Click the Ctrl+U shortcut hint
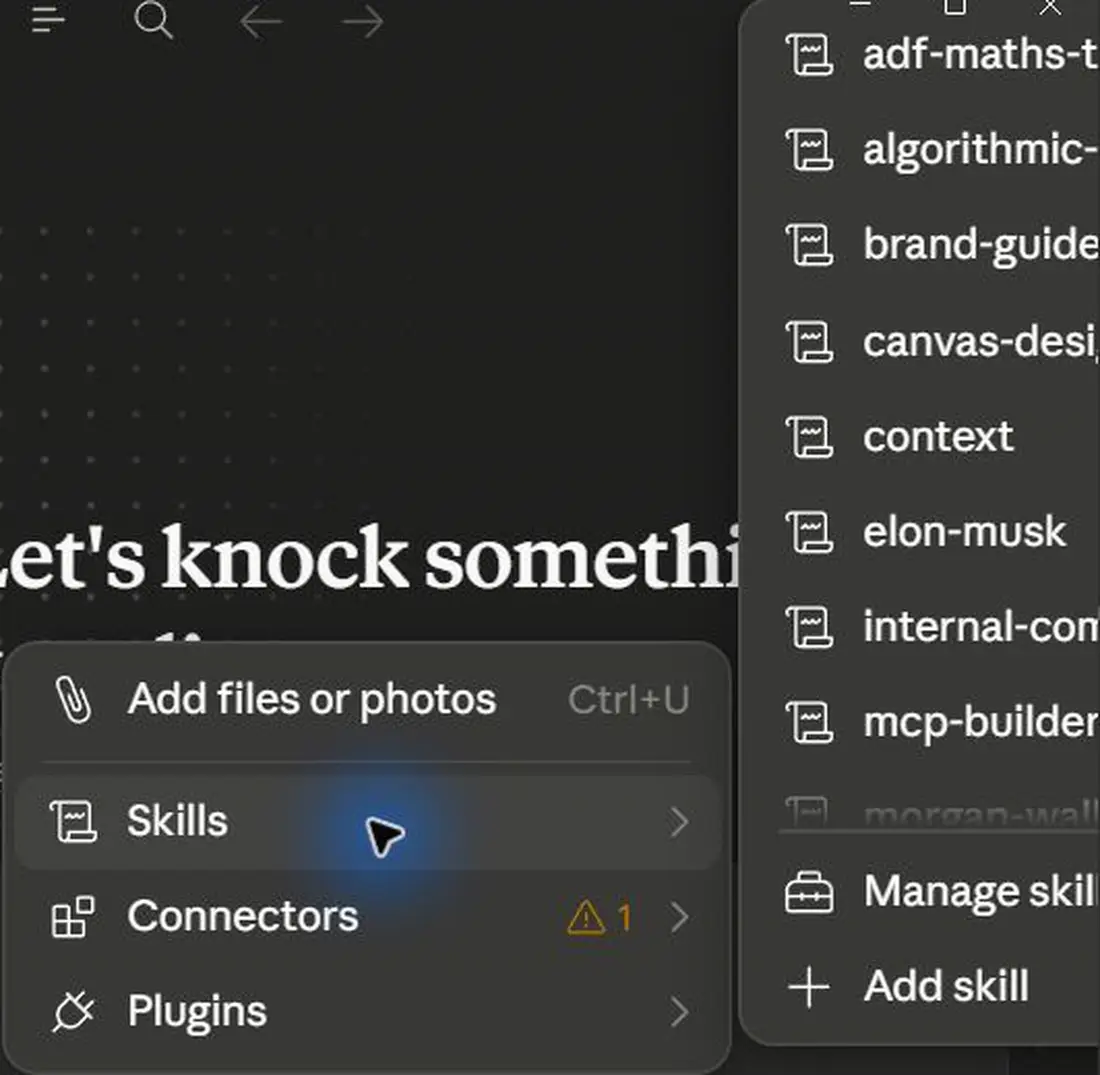 629,700
